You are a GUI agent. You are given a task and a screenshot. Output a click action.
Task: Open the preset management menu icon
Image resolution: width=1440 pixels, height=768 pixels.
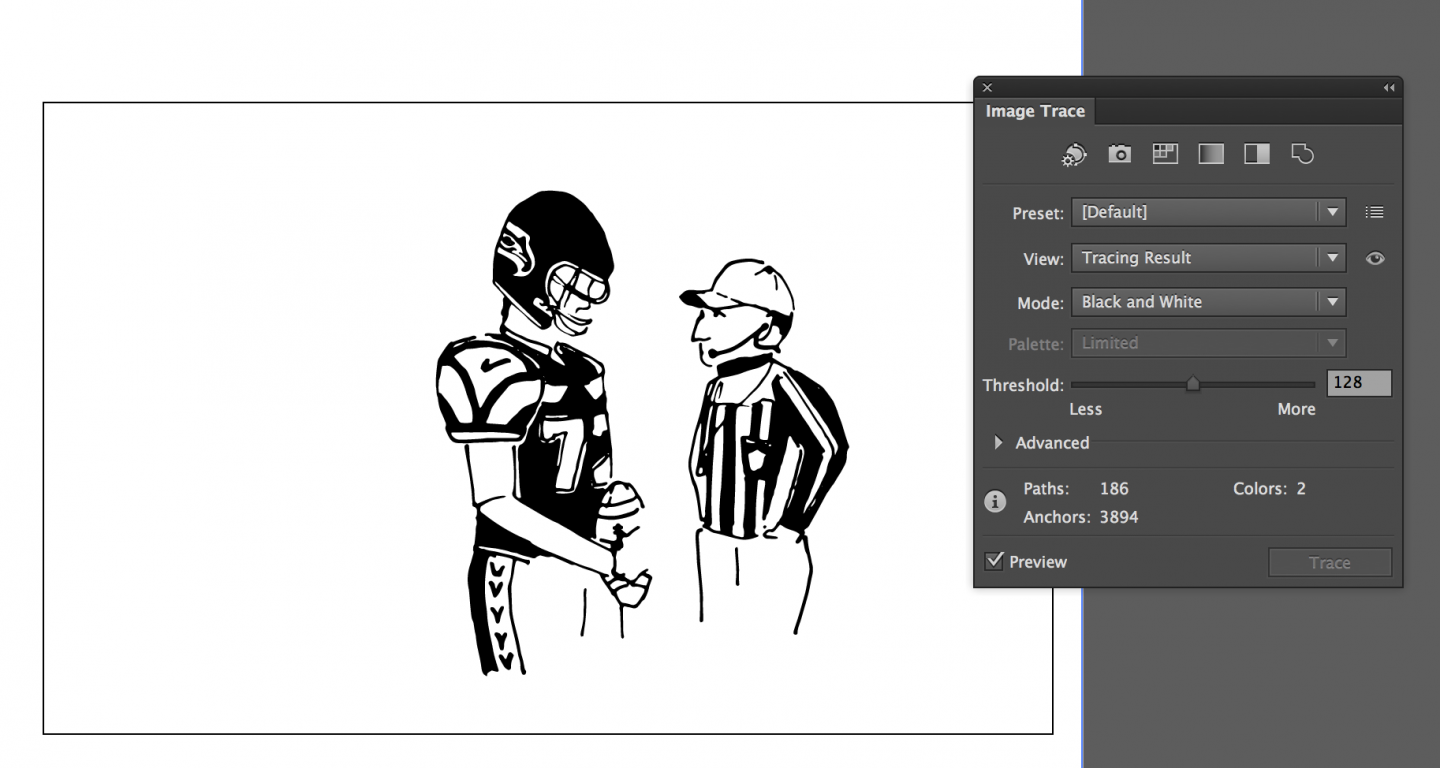tap(1374, 212)
